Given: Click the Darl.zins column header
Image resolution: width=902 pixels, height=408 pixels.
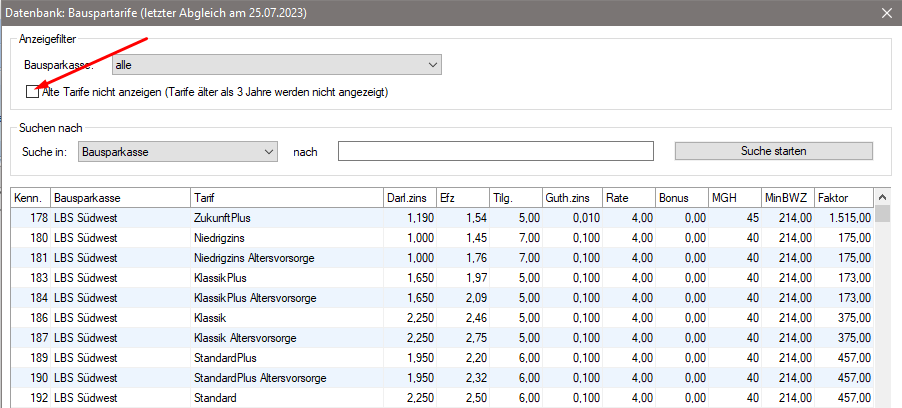Looking at the screenshot, I should 410,197.
